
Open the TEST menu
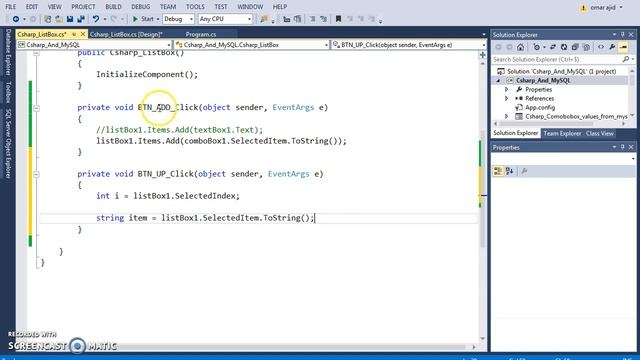click(221, 7)
